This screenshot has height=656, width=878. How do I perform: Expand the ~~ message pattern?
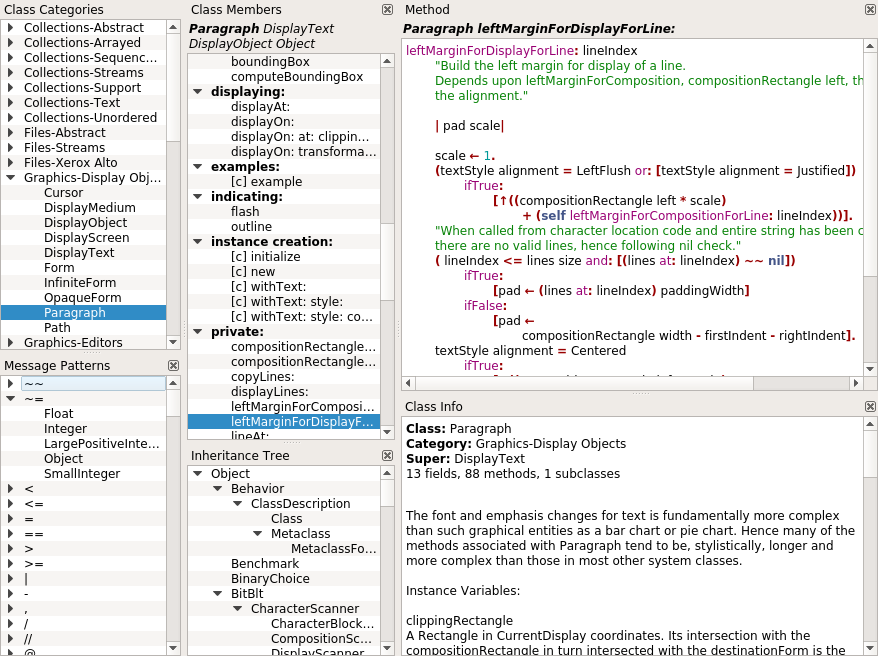coord(10,383)
